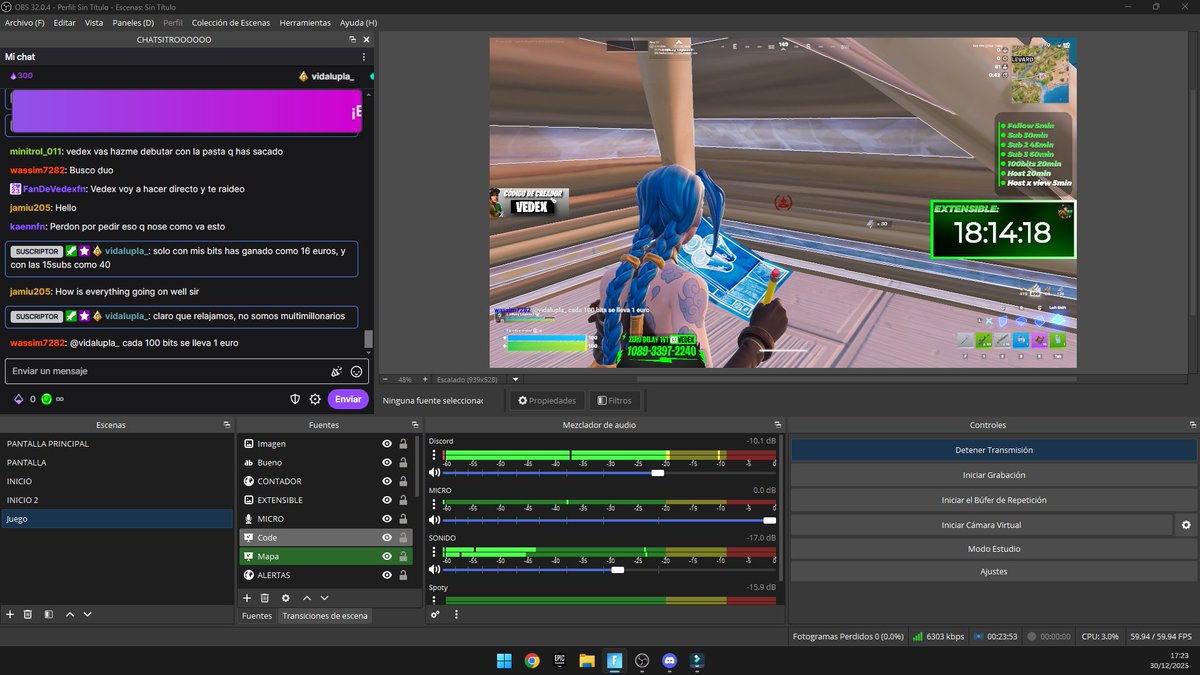The width and height of the screenshot is (1200, 675).
Task: Enable Modo Estudio button
Action: coord(994,549)
